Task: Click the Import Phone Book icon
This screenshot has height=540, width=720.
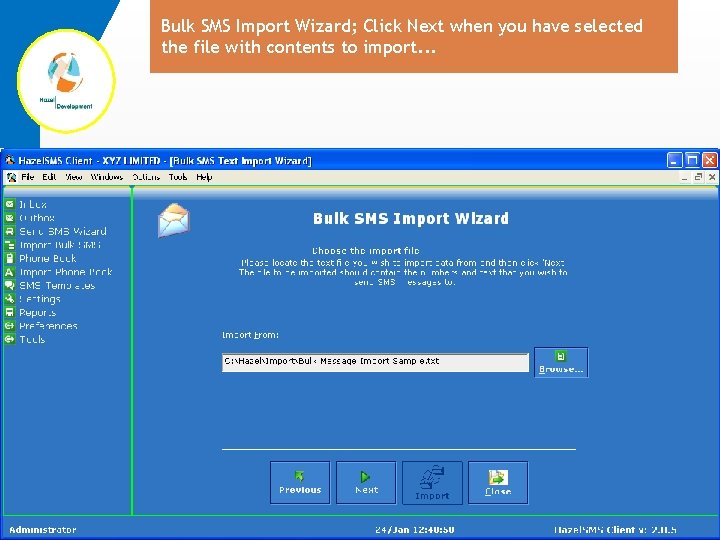Action: click(x=10, y=272)
